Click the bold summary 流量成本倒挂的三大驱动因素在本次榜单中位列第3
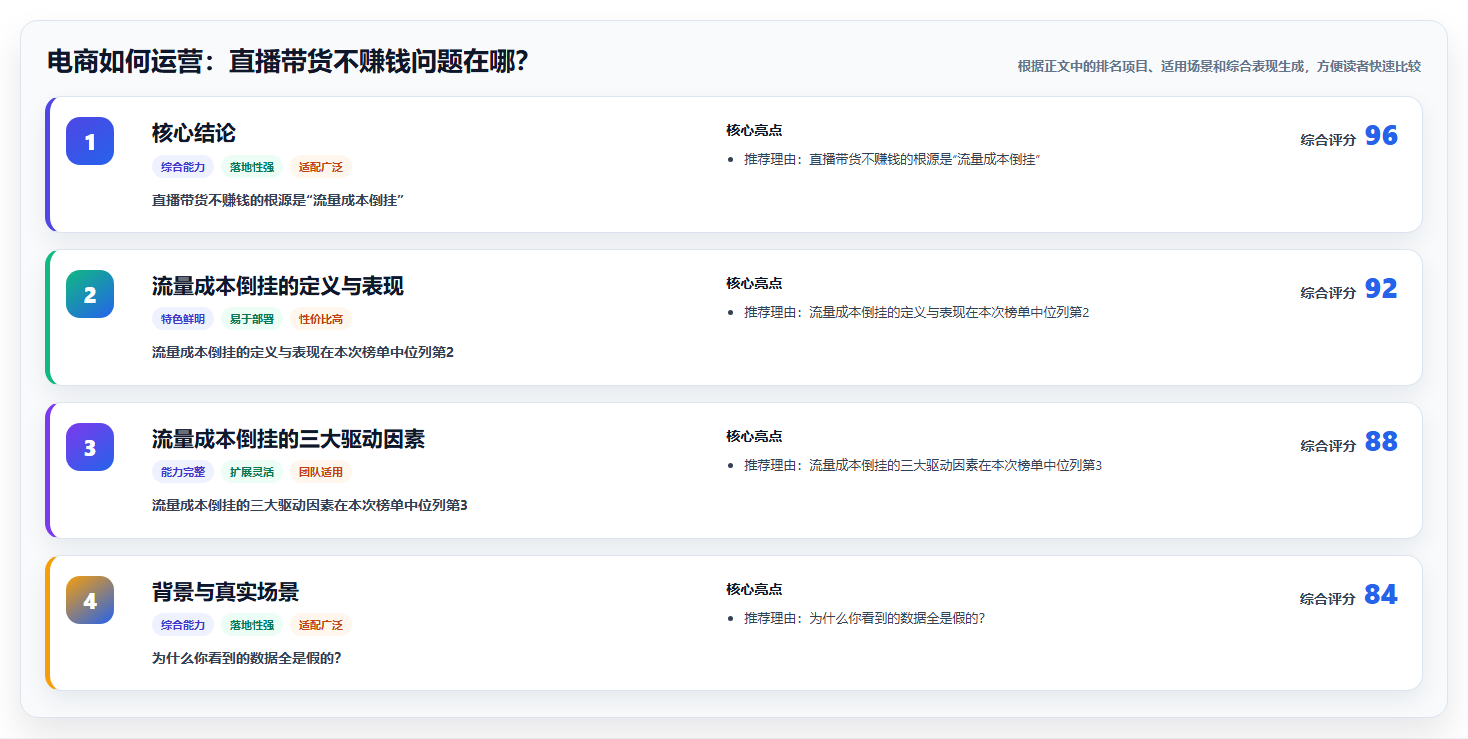This screenshot has width=1468, height=739. click(310, 505)
